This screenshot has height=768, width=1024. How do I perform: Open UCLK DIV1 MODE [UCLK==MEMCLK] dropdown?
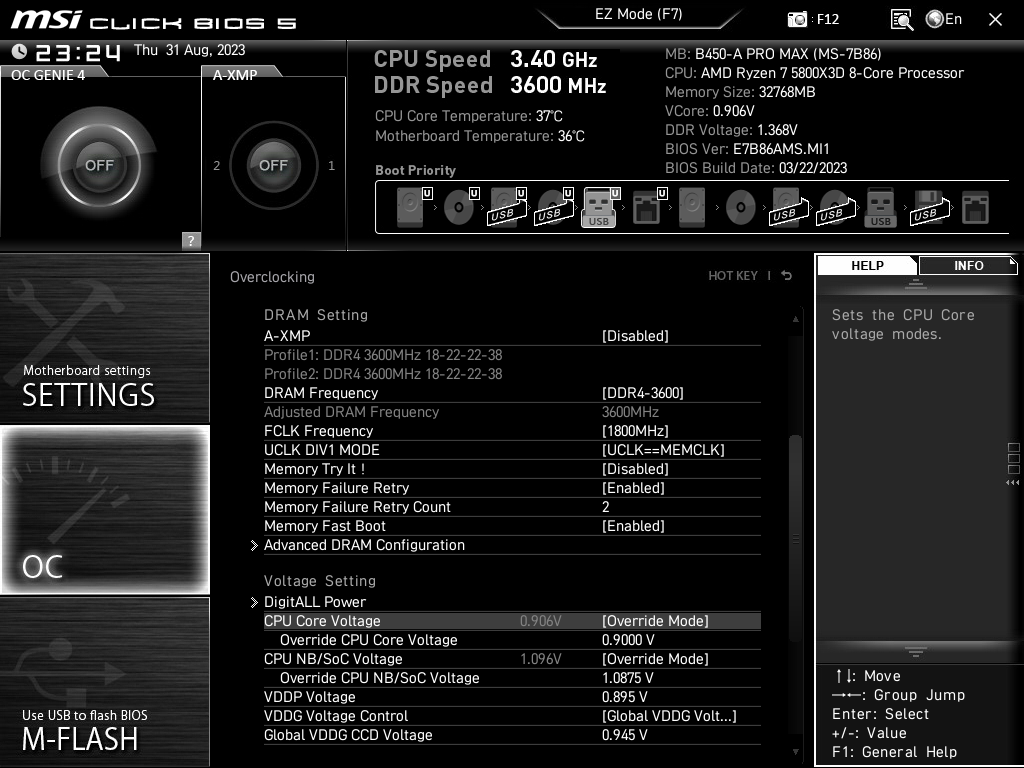tap(663, 450)
